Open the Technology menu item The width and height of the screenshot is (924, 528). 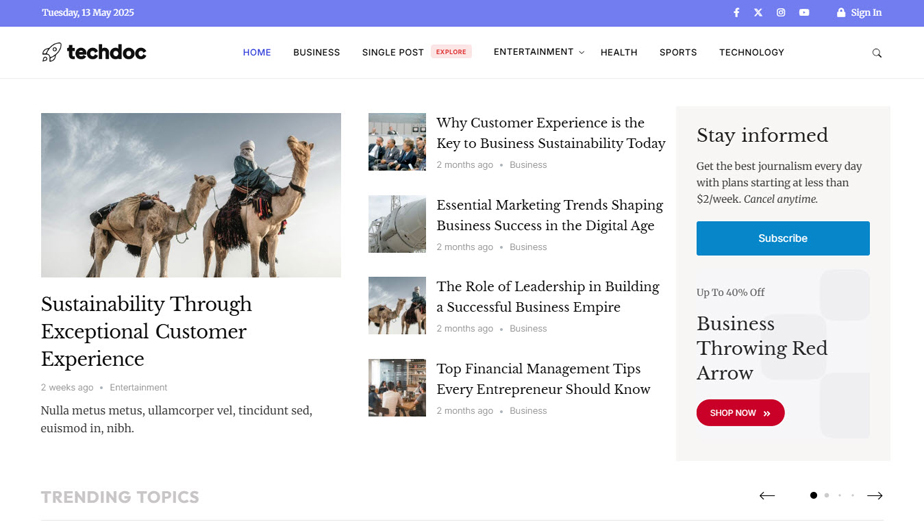click(x=751, y=52)
